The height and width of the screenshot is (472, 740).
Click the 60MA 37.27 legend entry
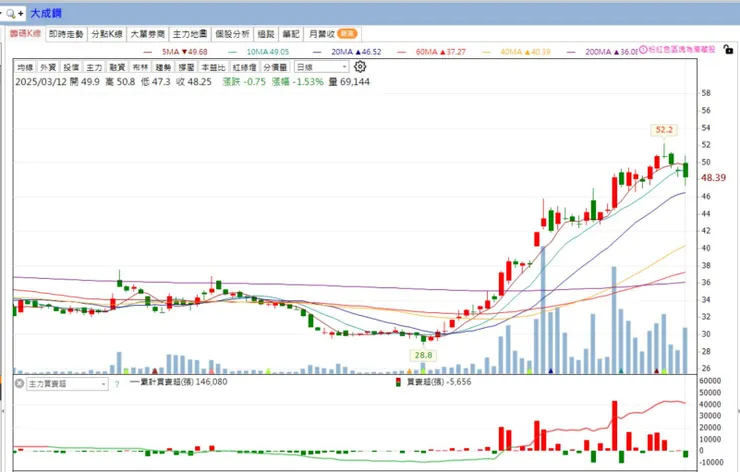(x=431, y=52)
